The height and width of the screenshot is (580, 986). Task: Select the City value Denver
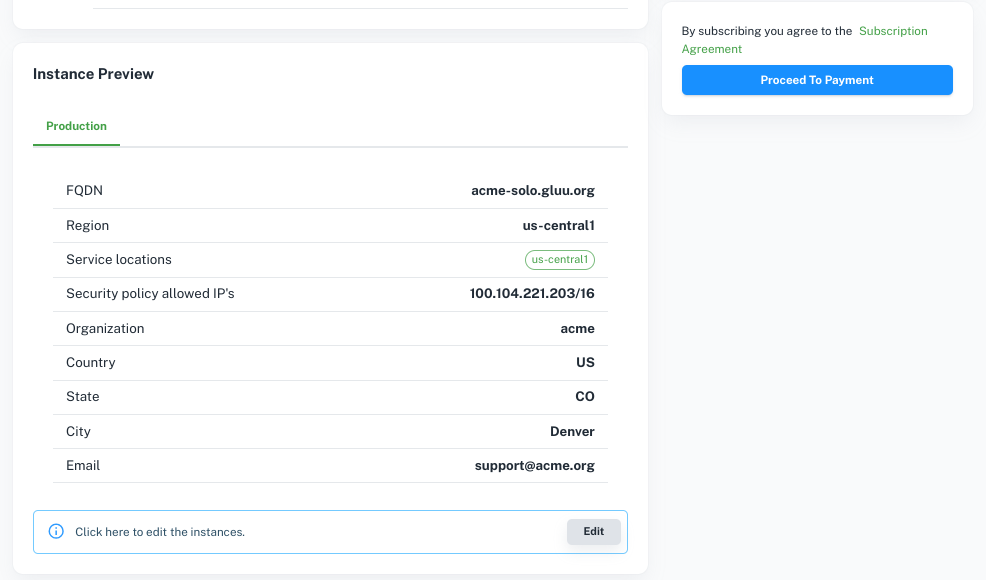click(x=572, y=432)
